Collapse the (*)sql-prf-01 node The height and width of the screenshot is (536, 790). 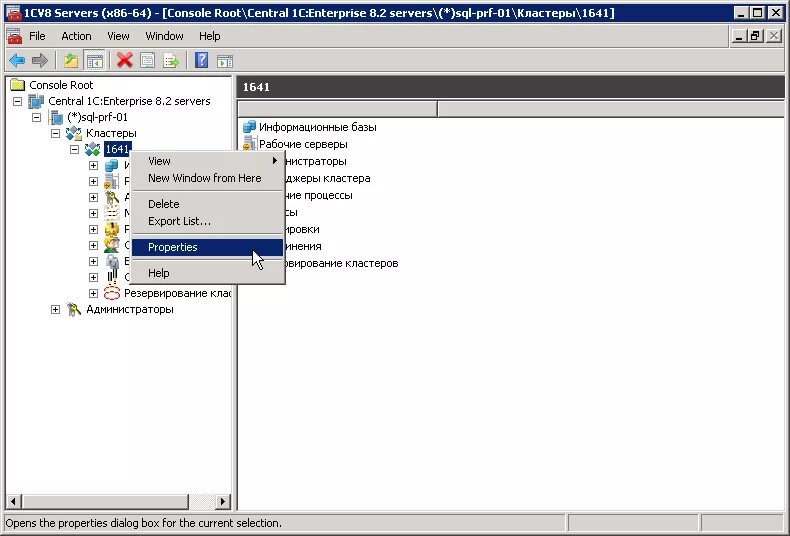[36, 117]
